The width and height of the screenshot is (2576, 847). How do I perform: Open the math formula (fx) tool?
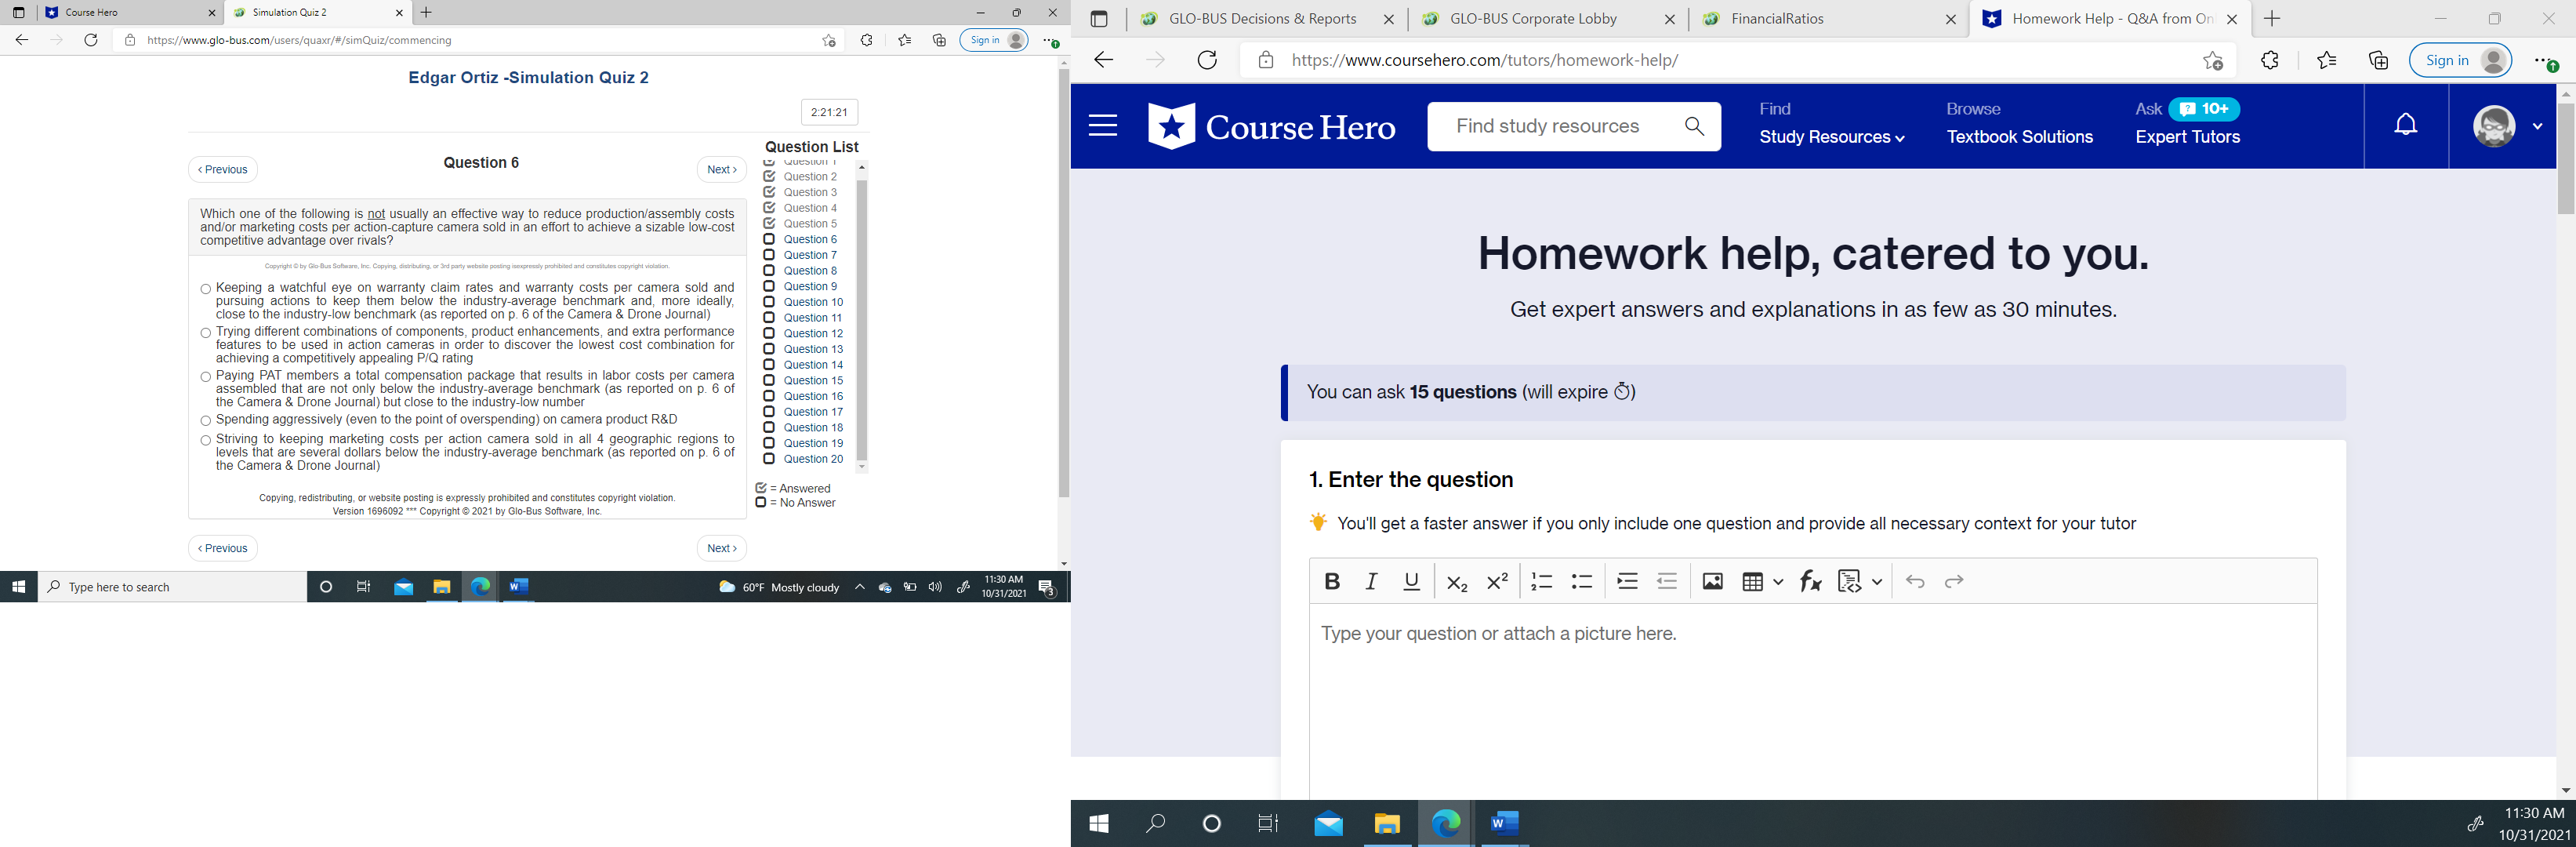1810,581
